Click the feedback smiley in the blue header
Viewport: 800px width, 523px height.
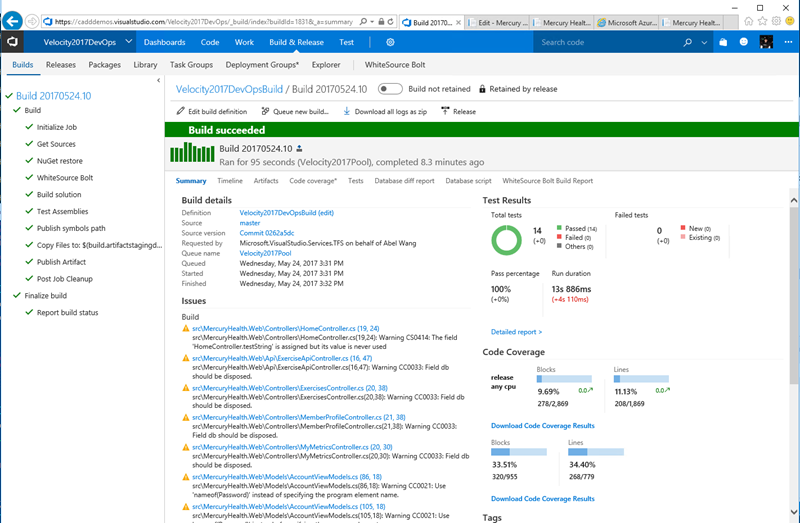click(743, 42)
